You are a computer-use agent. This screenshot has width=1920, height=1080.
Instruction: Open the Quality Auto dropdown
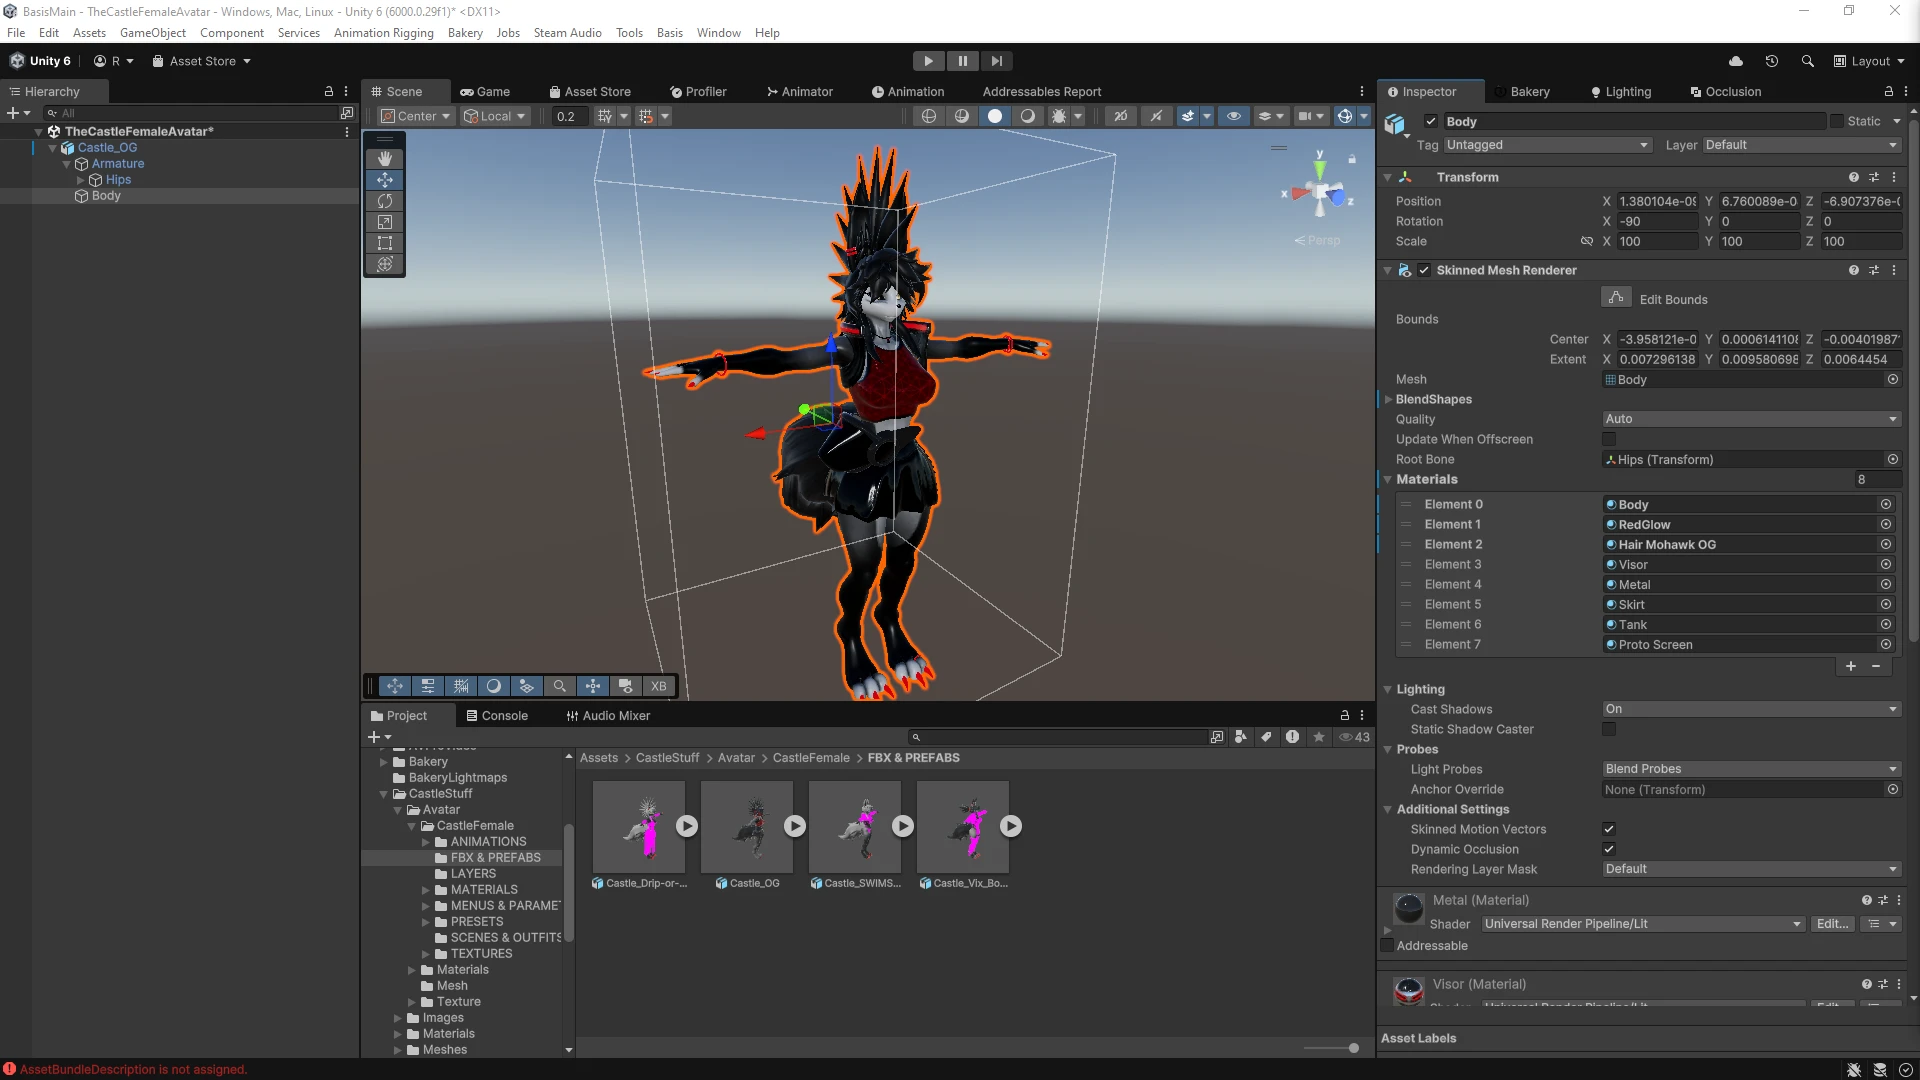coord(1751,419)
